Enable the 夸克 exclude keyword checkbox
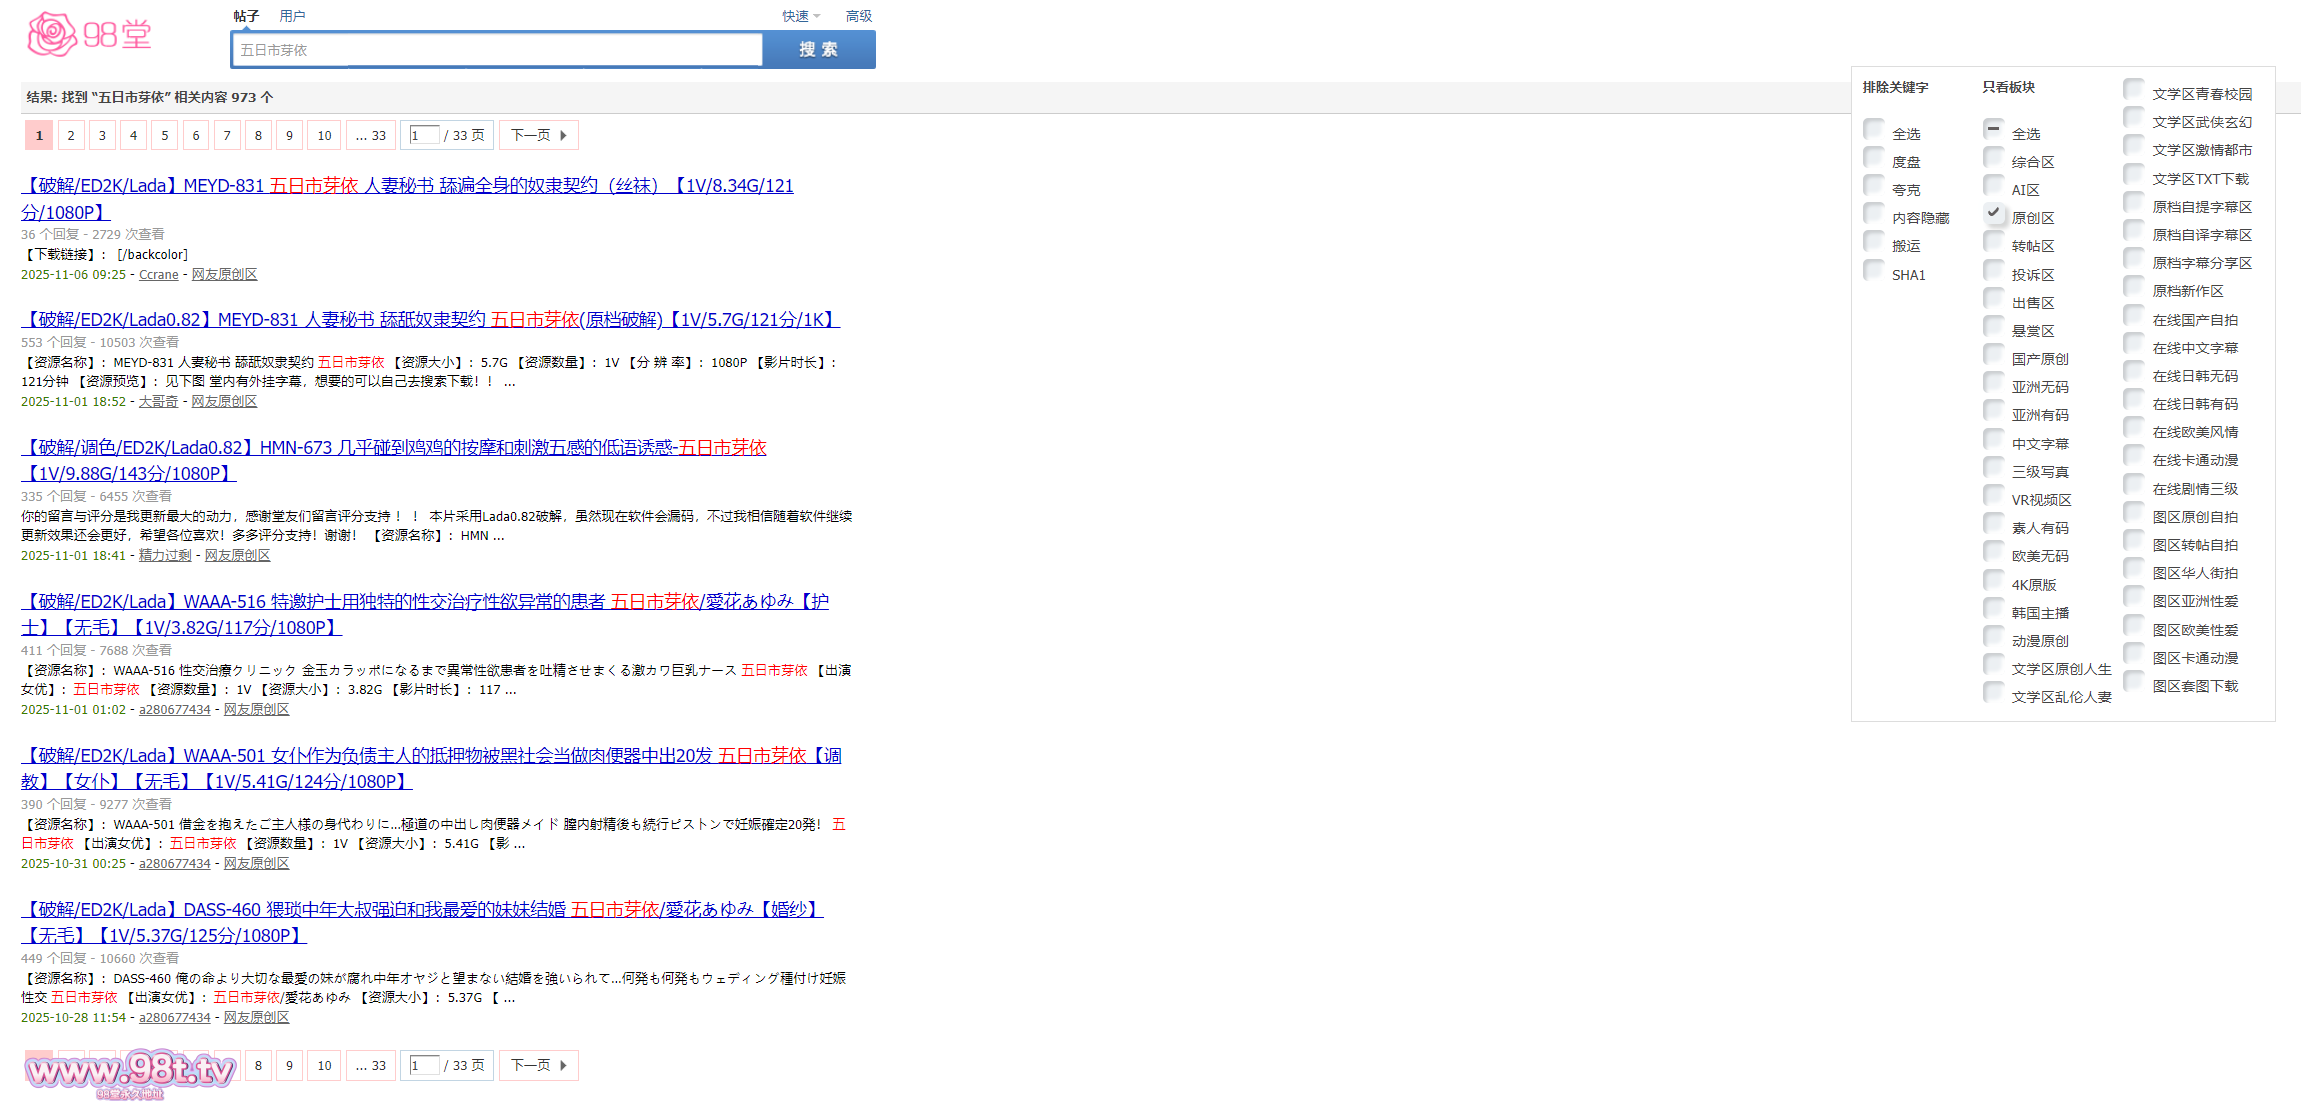The image size is (2301, 1109). [x=1874, y=186]
